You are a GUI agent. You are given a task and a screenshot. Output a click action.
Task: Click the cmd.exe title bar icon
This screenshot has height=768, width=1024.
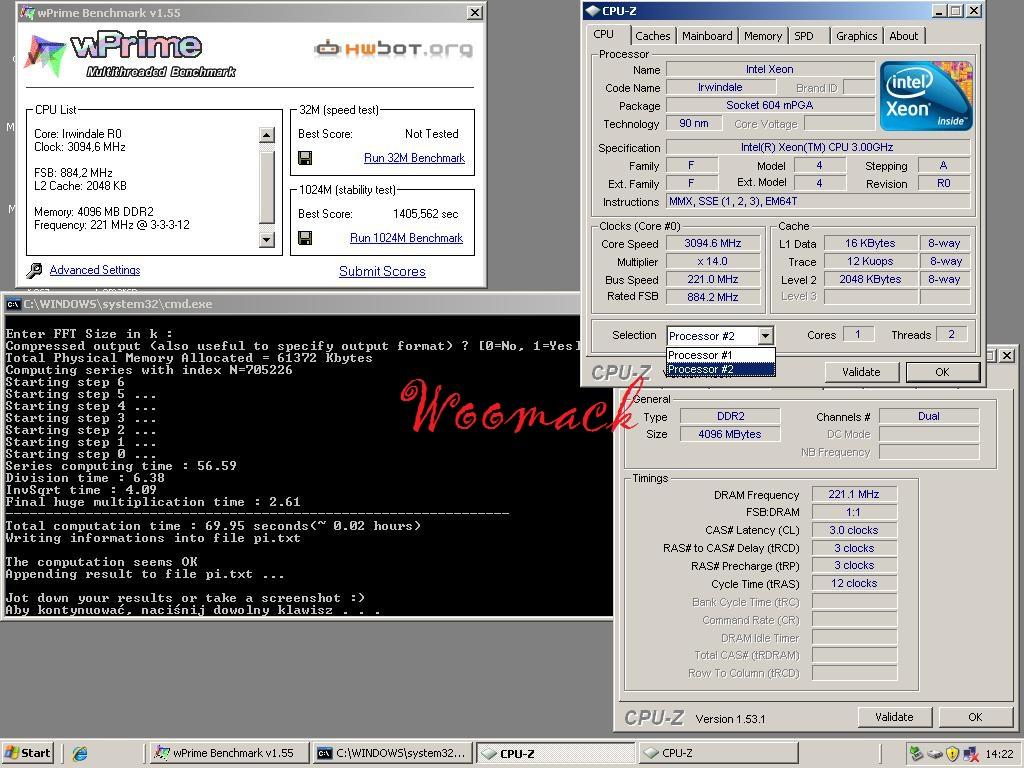point(12,304)
